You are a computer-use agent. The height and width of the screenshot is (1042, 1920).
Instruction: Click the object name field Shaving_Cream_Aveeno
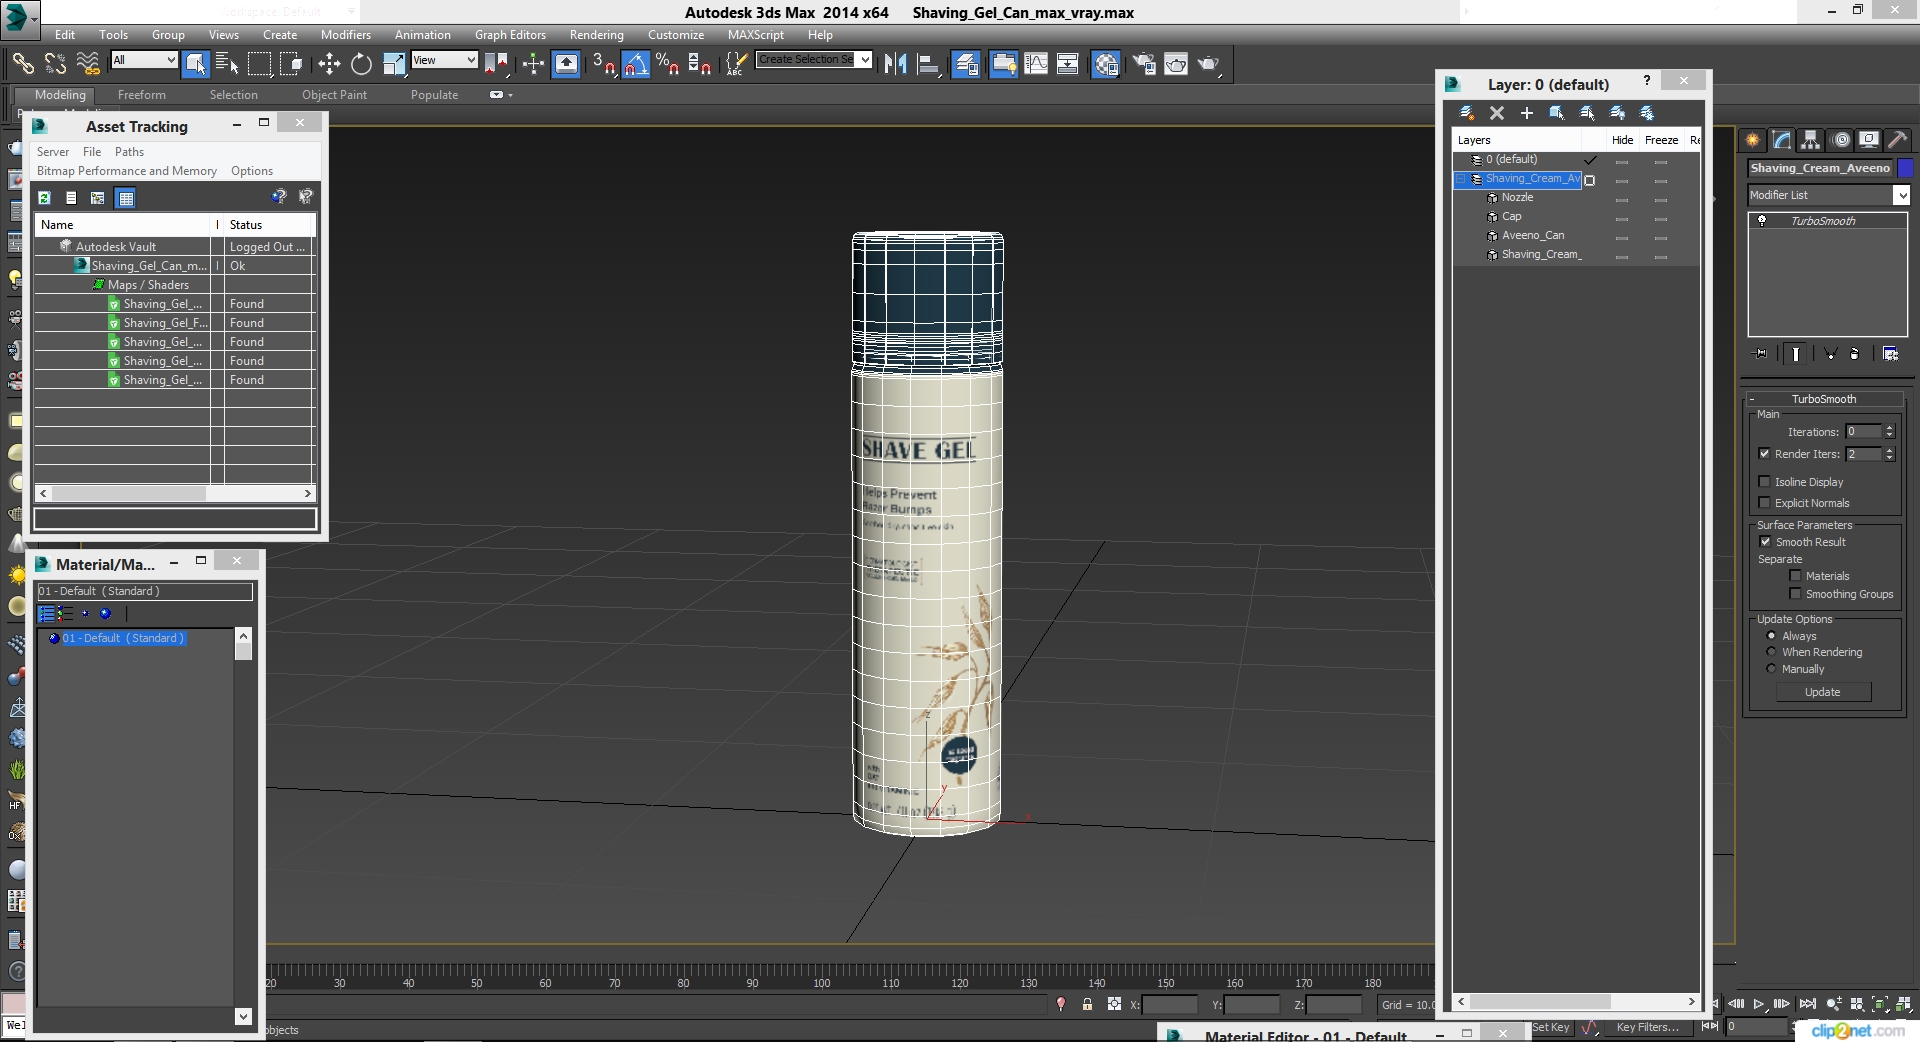[1820, 168]
